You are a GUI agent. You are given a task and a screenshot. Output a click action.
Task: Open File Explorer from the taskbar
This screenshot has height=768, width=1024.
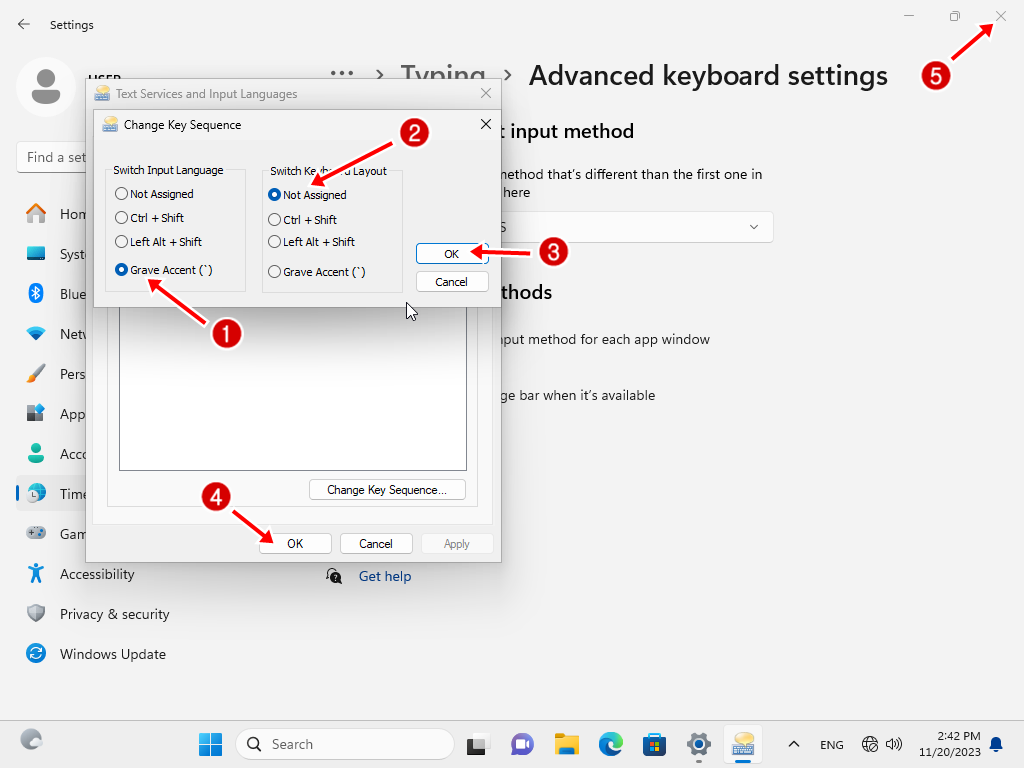(x=567, y=744)
